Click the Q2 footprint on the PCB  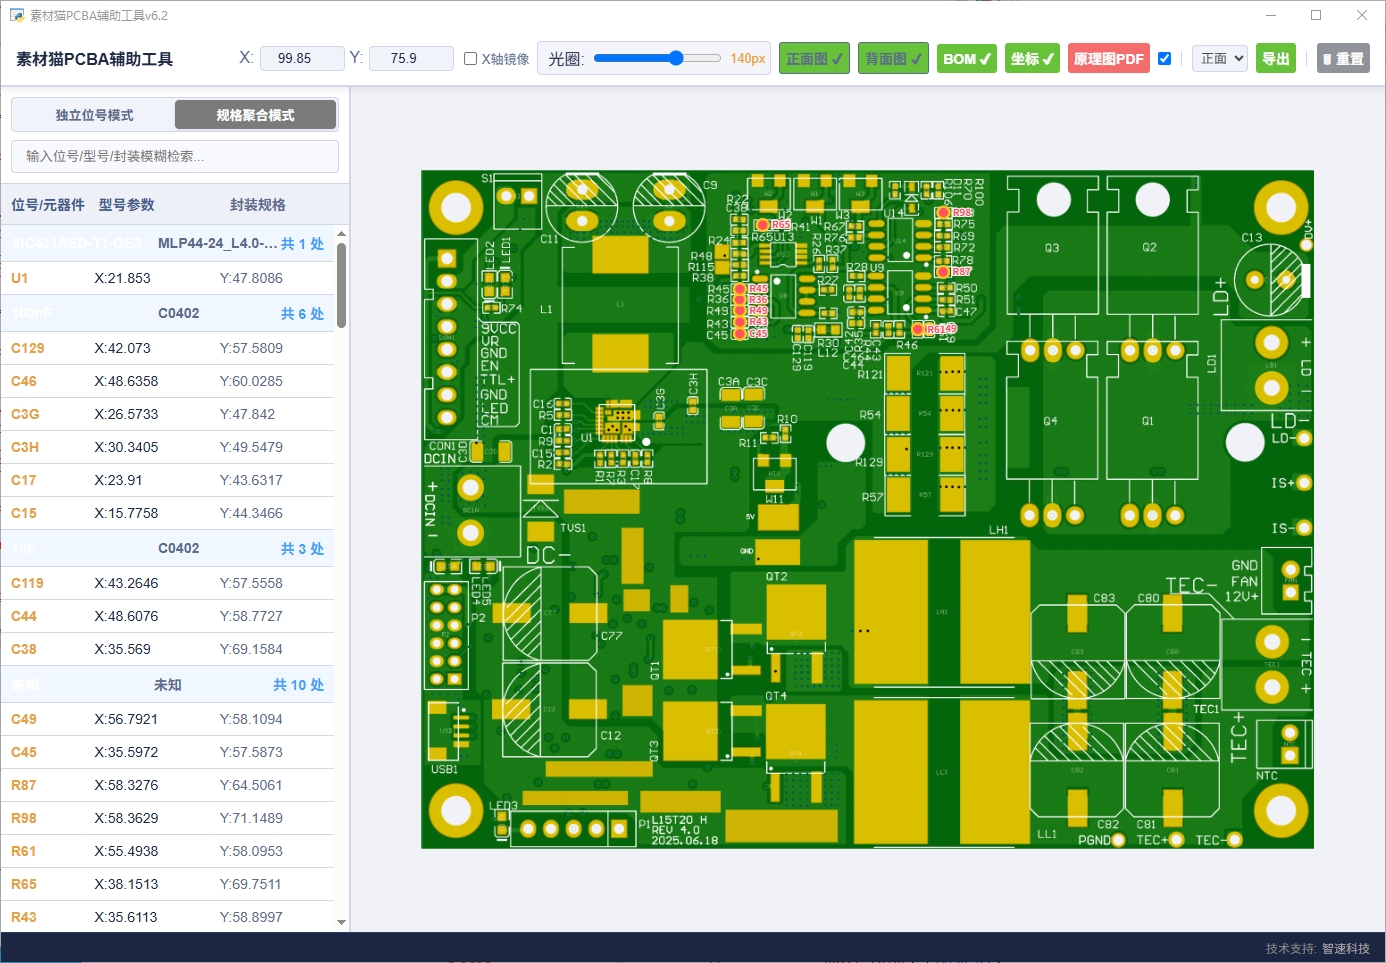click(1151, 246)
